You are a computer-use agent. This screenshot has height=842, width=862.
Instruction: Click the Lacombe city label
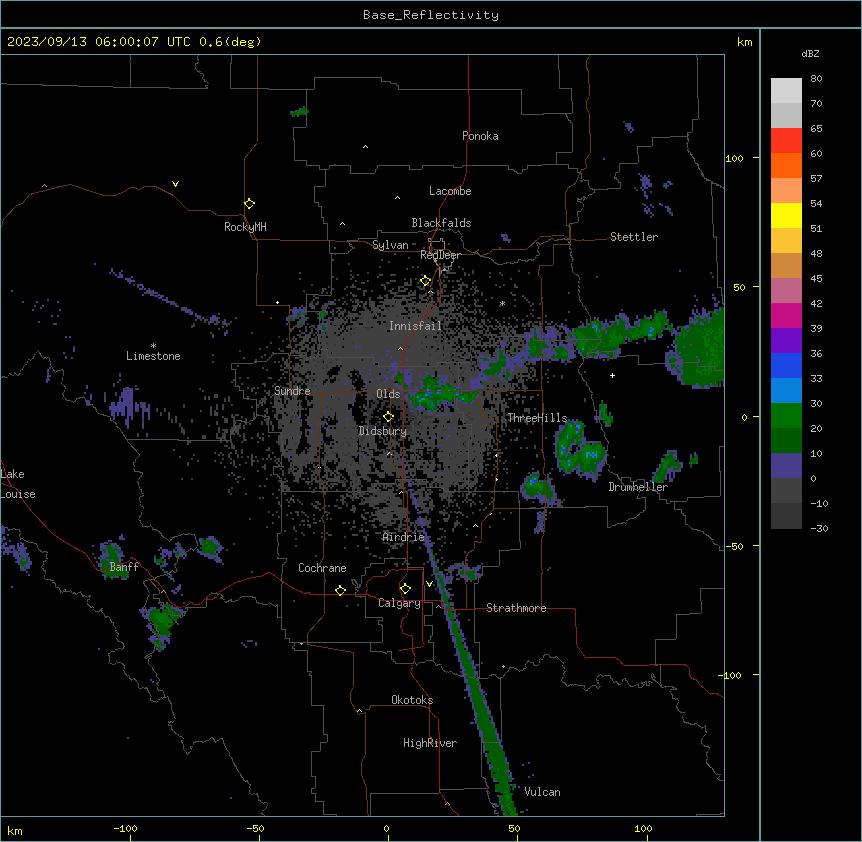pos(450,191)
